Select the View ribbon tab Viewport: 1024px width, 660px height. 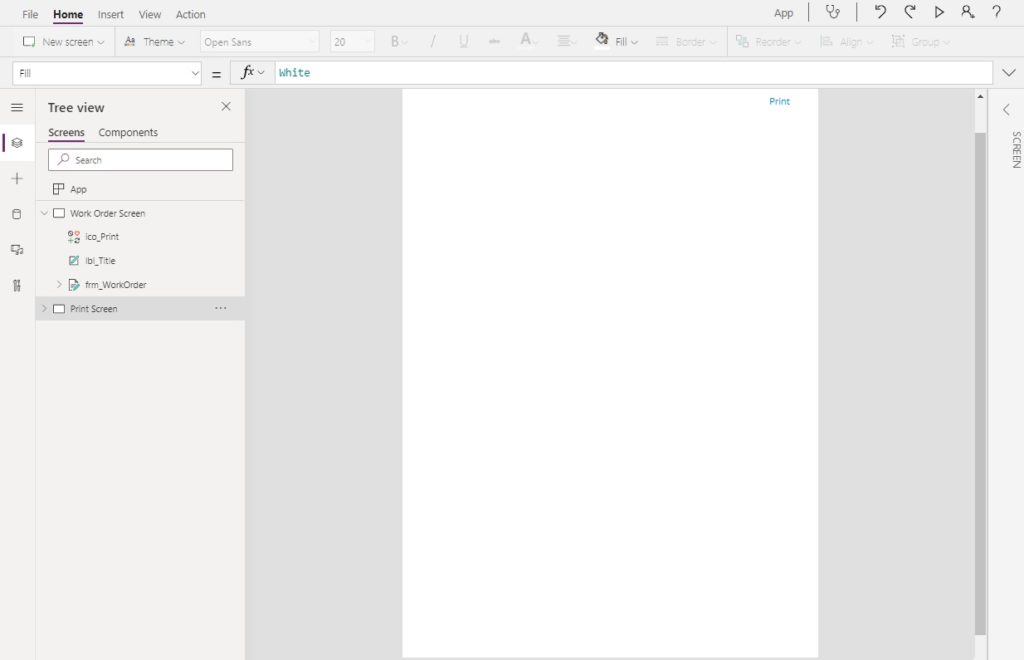pyautogui.click(x=150, y=14)
